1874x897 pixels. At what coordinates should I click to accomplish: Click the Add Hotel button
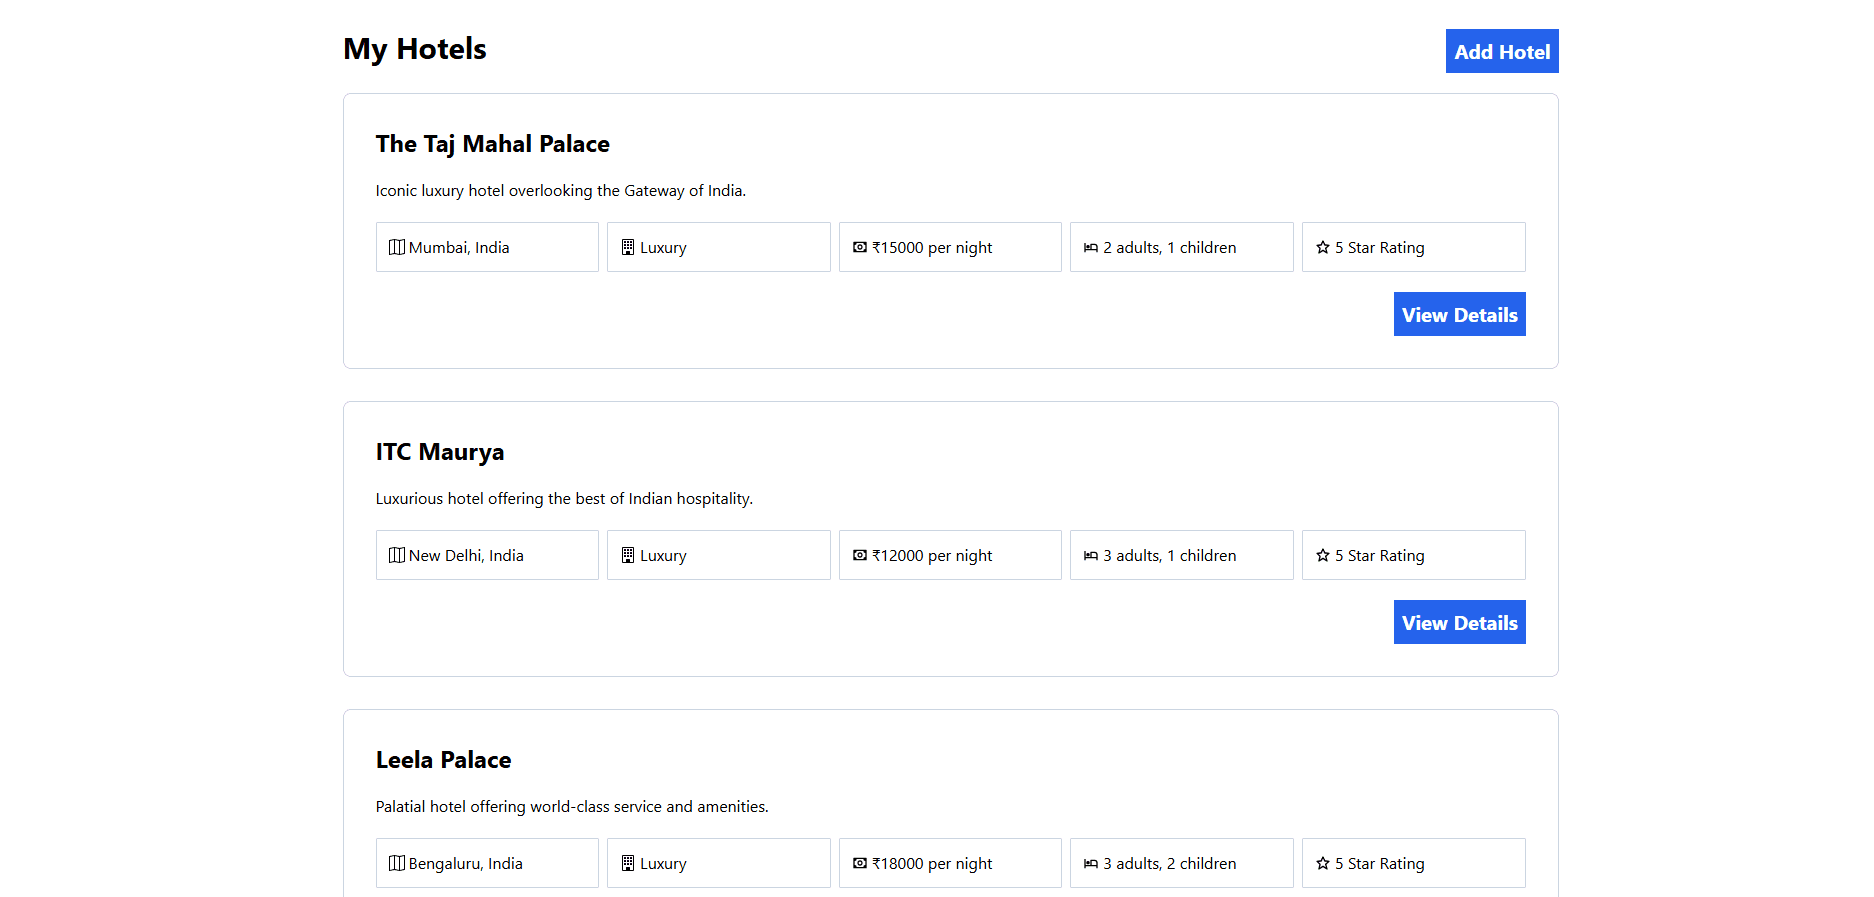(x=1502, y=51)
